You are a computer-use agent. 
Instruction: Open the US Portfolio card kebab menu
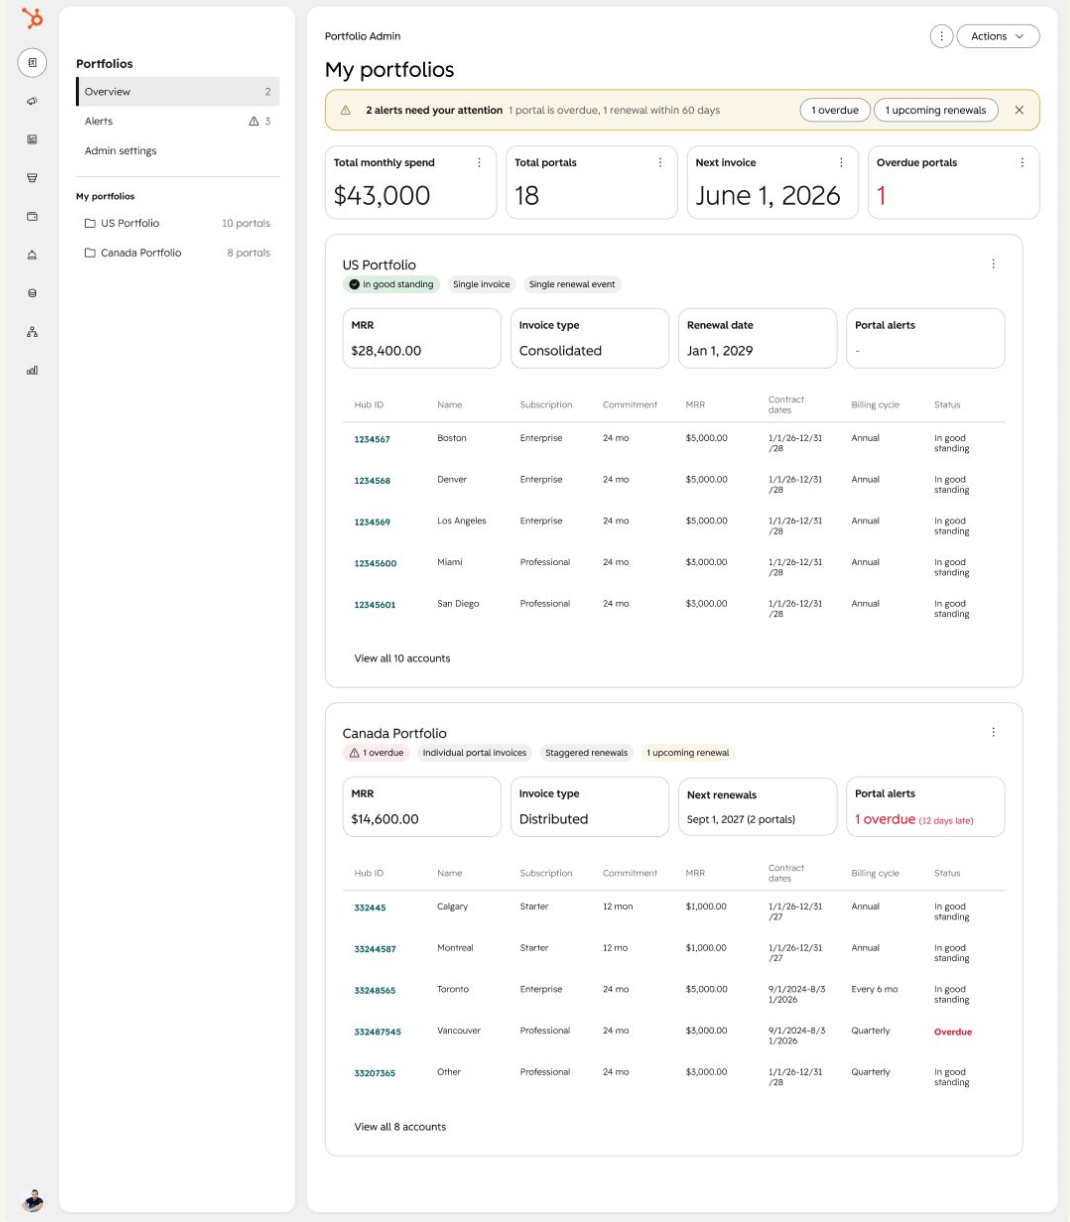tap(993, 264)
